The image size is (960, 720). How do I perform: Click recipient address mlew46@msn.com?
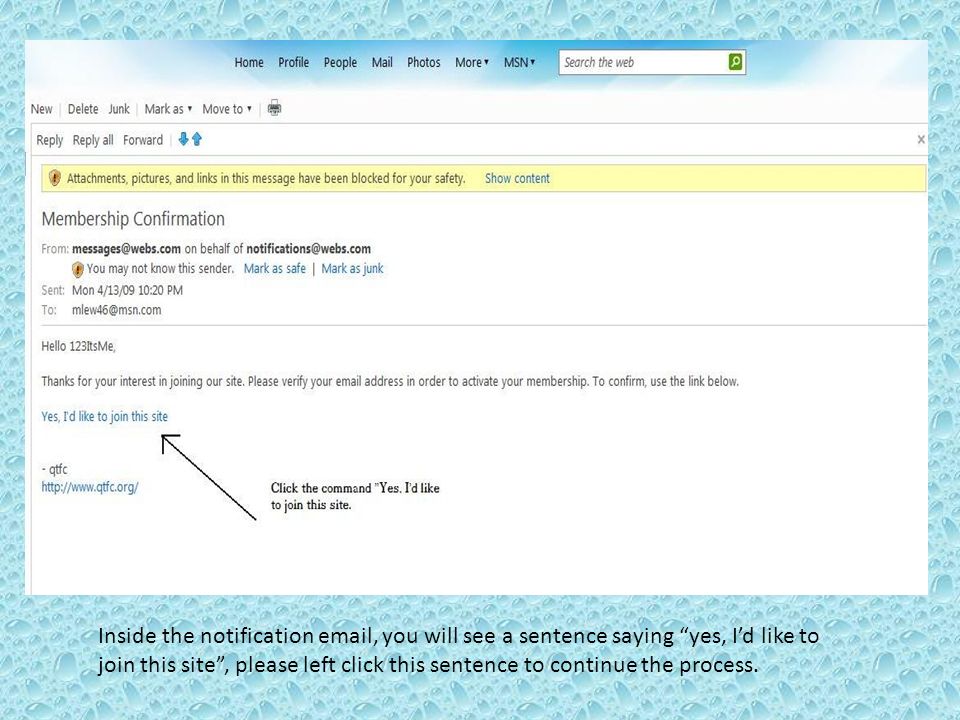(x=116, y=310)
